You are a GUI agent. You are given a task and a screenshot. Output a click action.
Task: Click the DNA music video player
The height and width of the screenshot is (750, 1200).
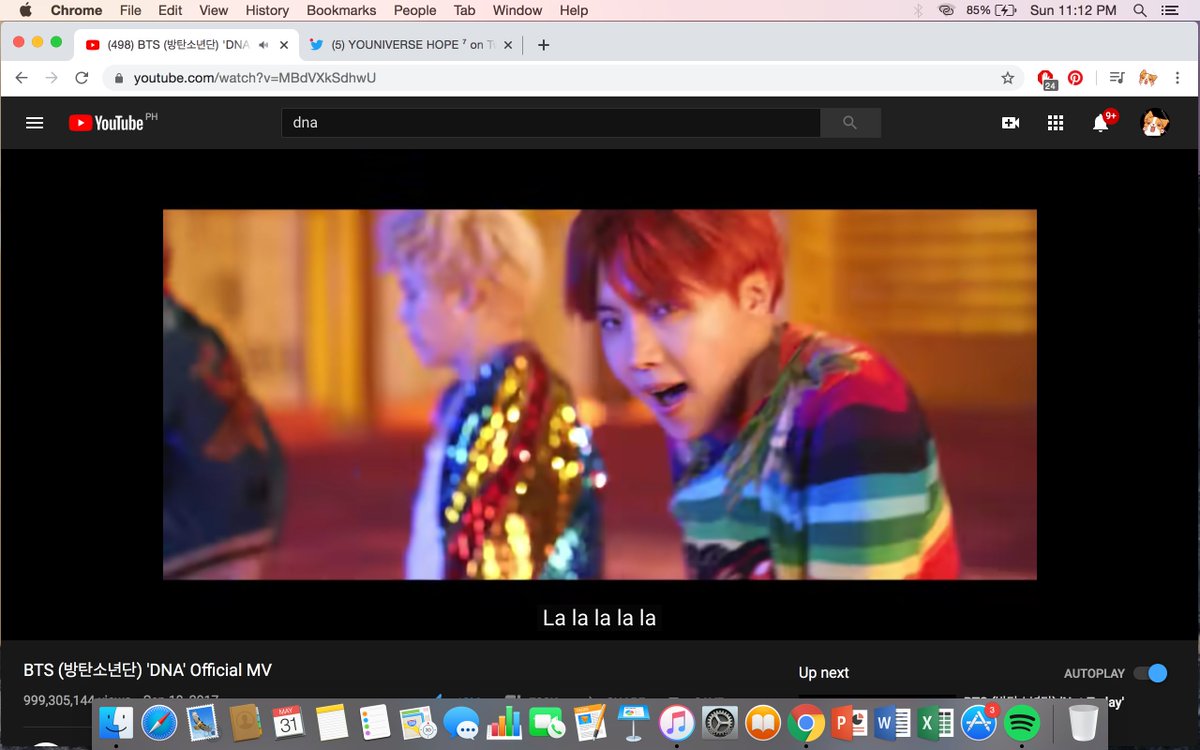tap(600, 394)
